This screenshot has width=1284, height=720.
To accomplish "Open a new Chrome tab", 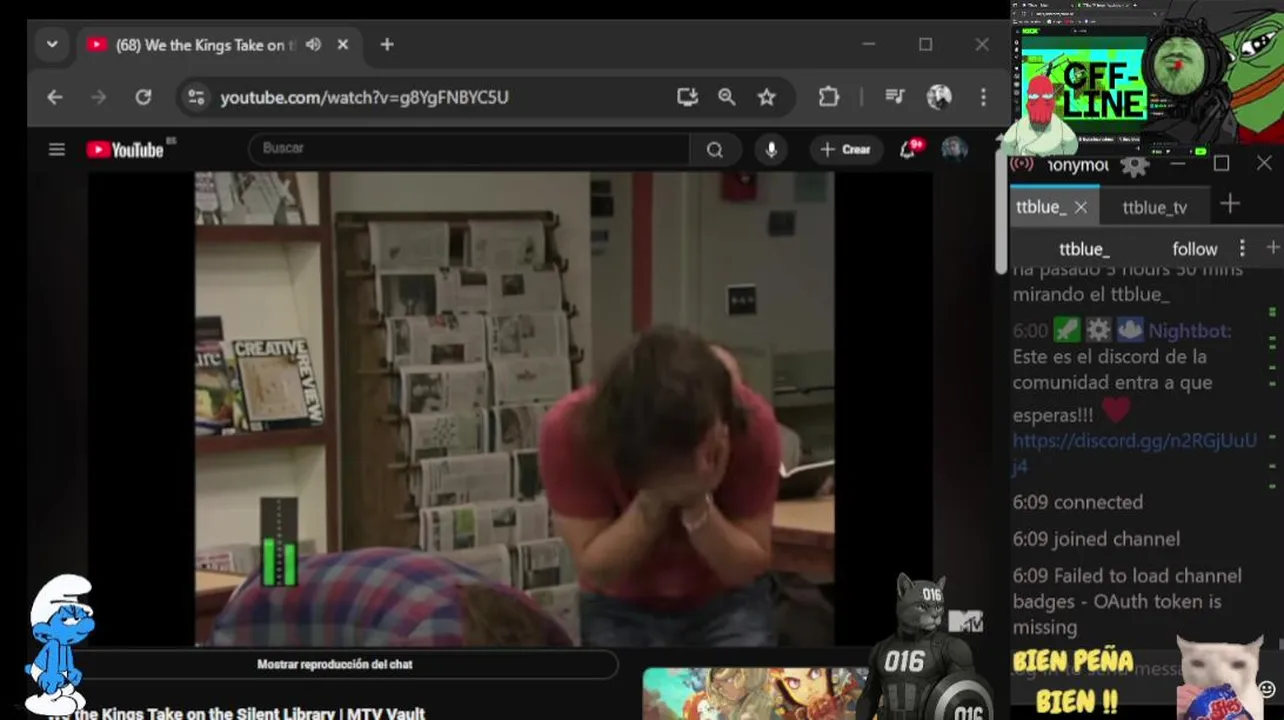I will pos(387,45).
